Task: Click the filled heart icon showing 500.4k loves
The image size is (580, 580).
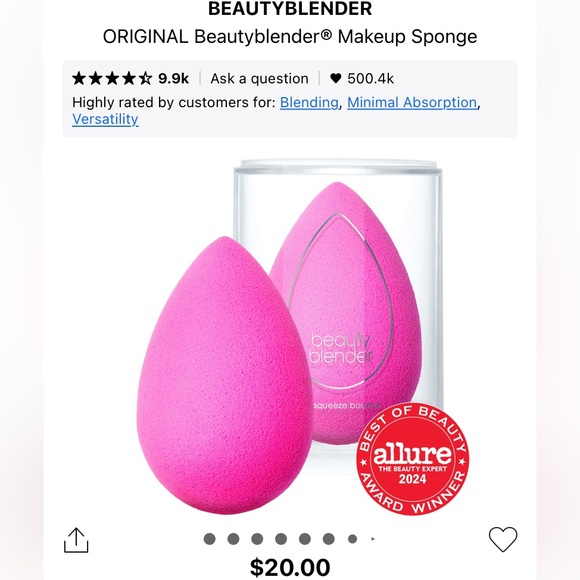Action: tap(335, 78)
